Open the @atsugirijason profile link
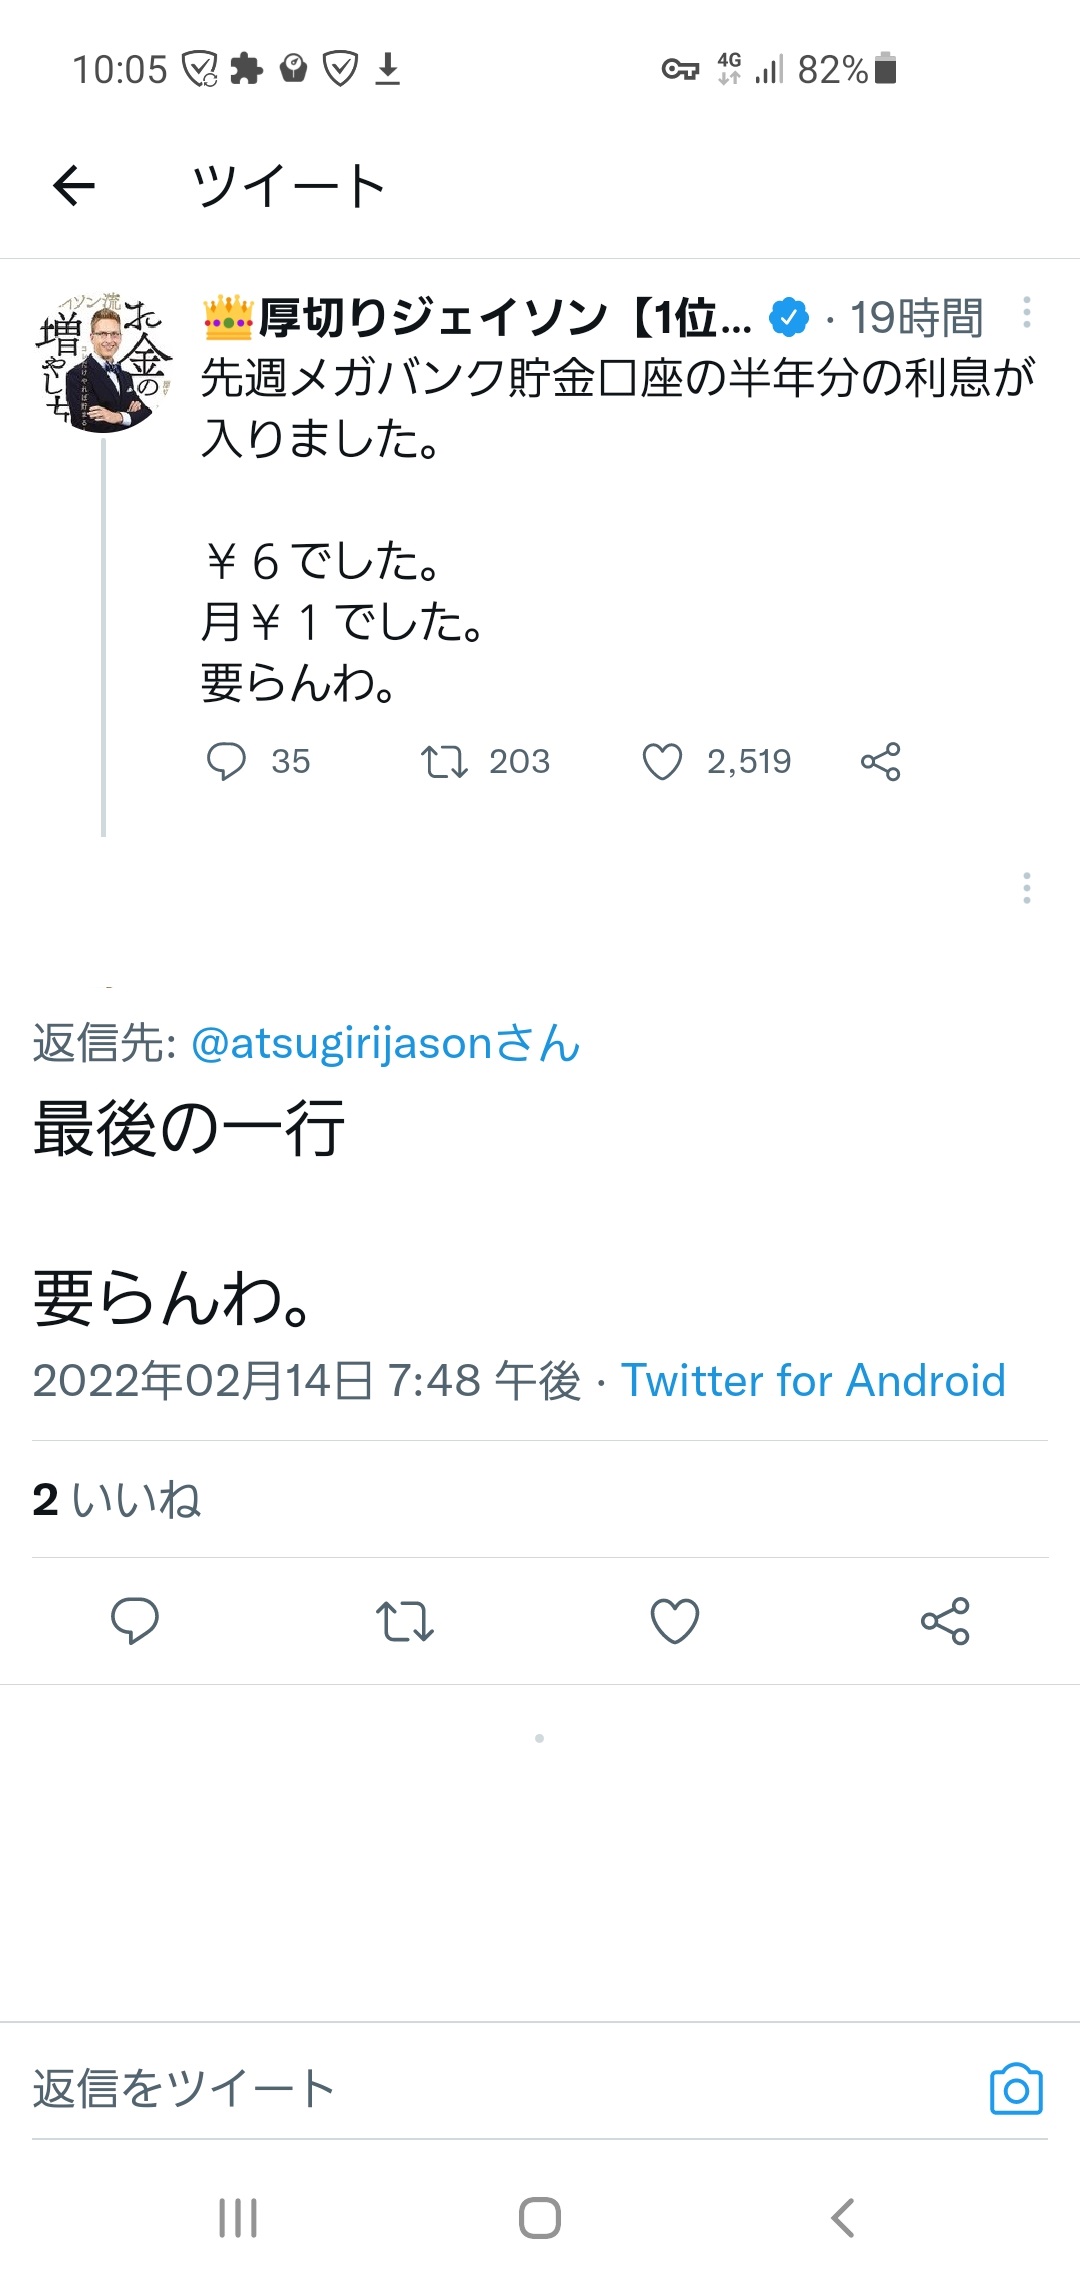This screenshot has width=1080, height=2280. tap(385, 1044)
